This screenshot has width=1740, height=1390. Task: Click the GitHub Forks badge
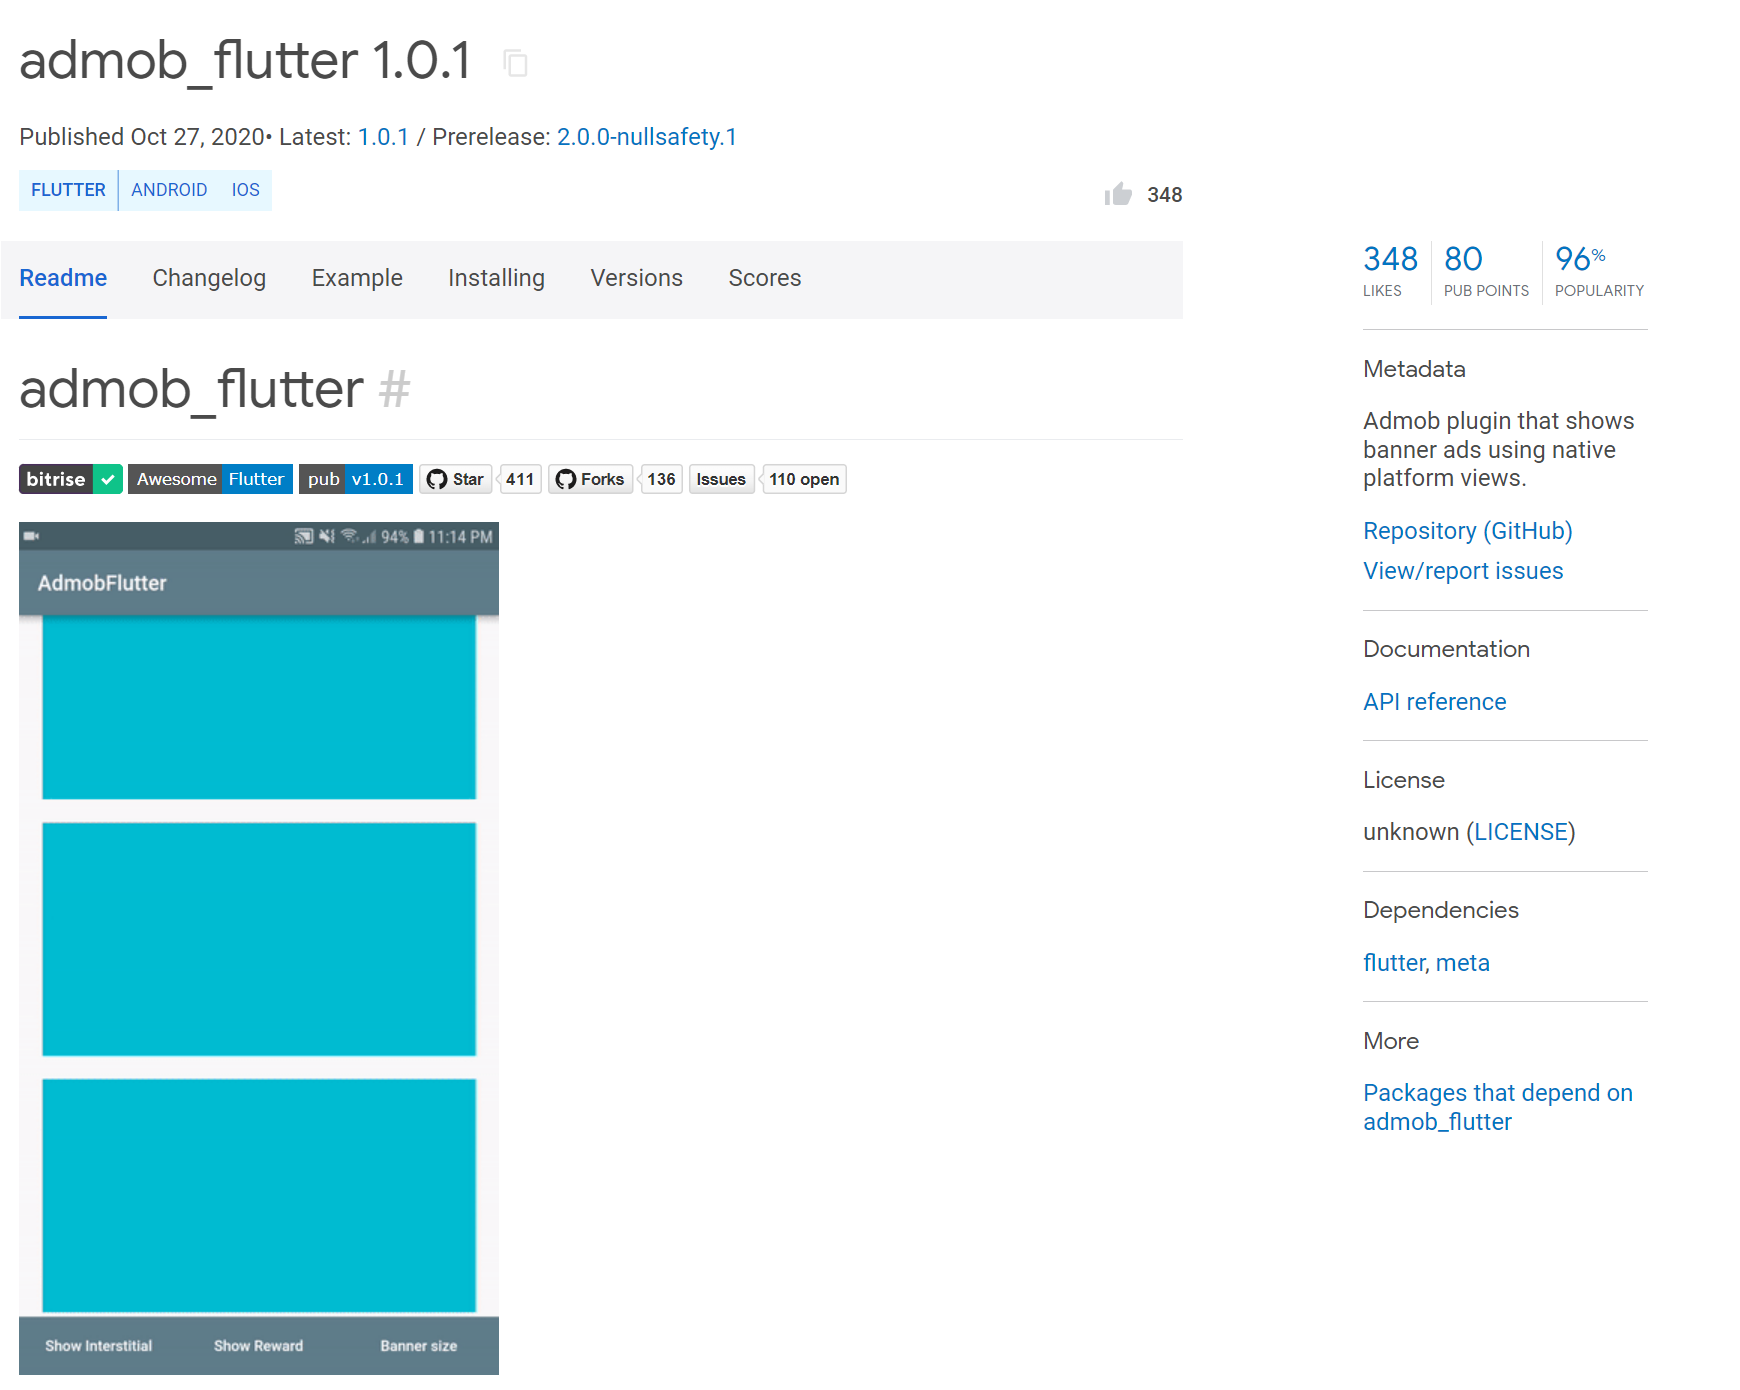(x=590, y=479)
